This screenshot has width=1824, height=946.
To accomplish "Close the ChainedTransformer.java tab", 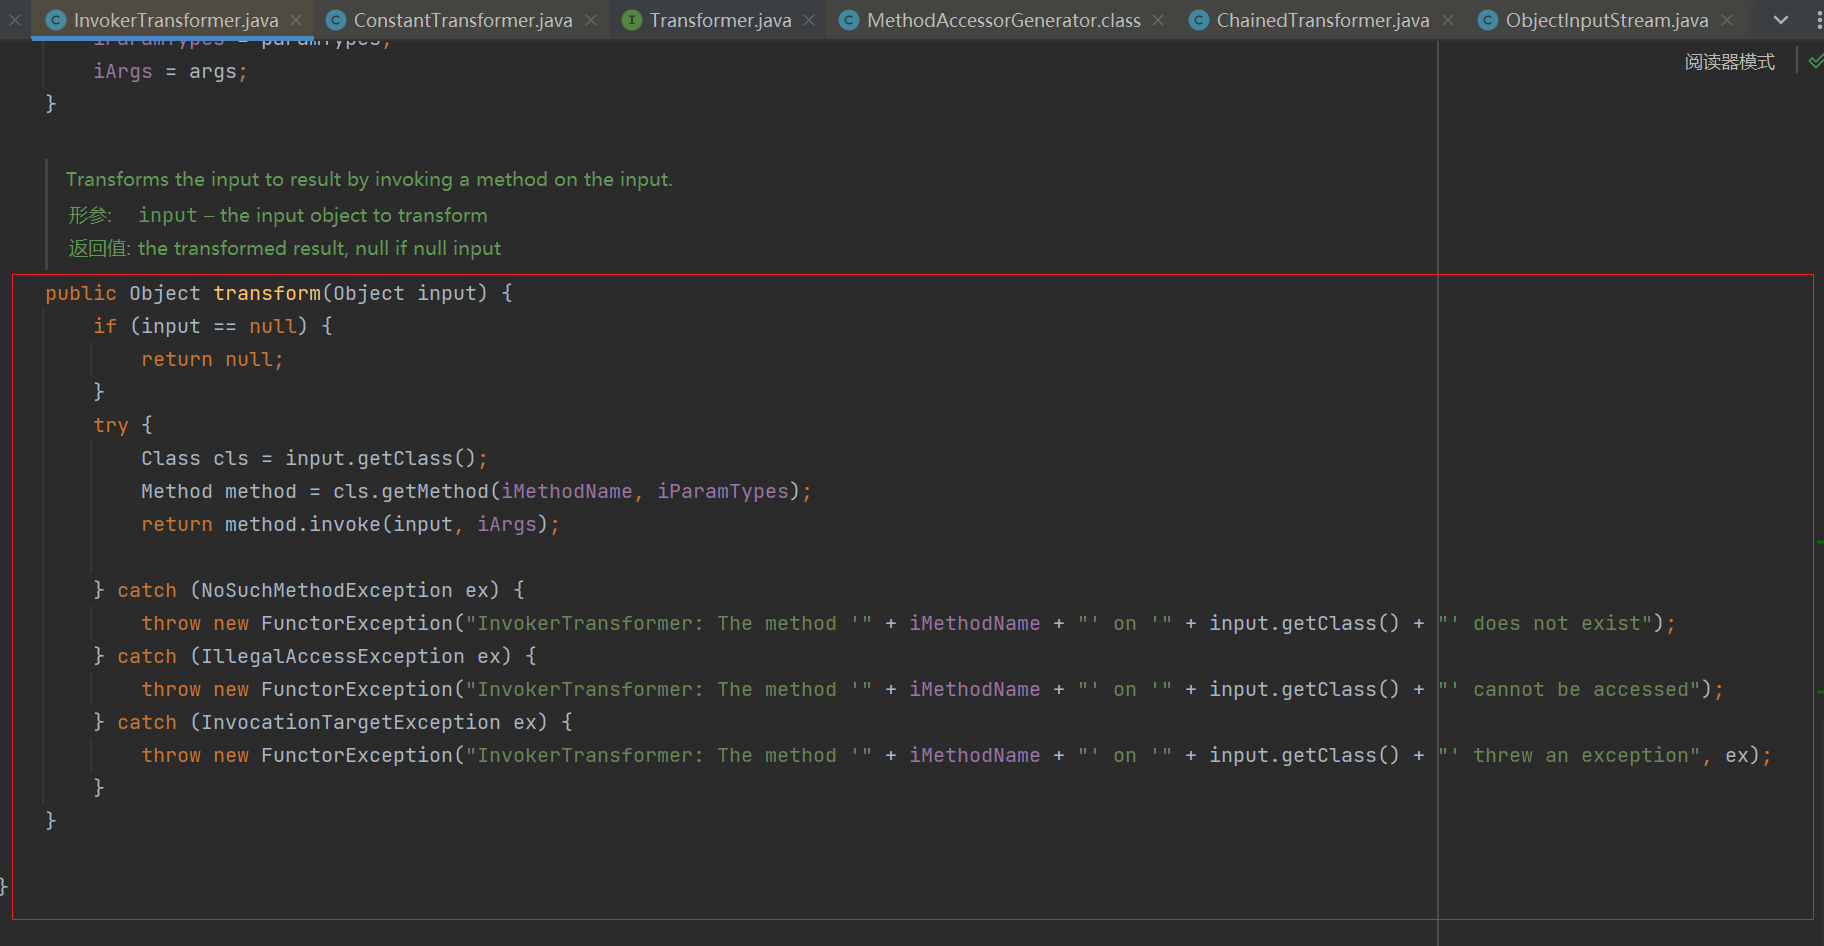I will coord(1448,20).
